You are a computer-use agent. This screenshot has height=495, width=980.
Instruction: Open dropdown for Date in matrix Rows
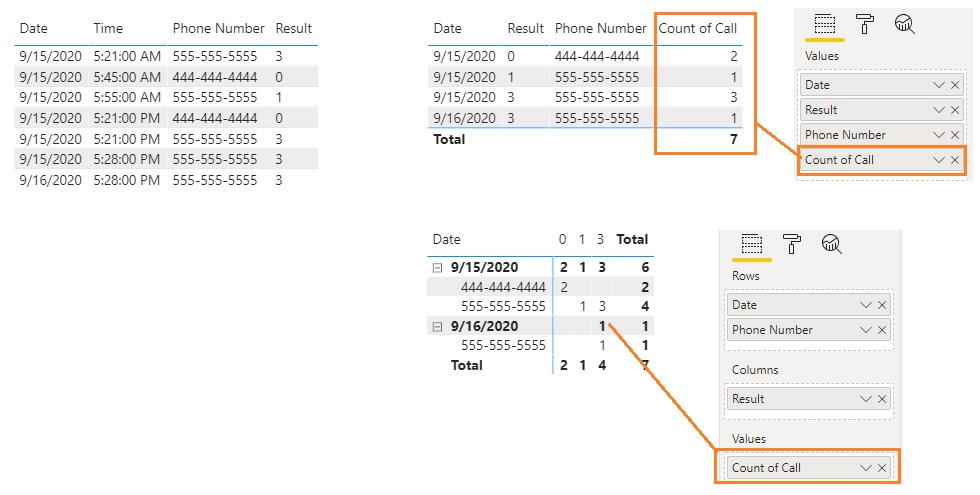coord(866,305)
